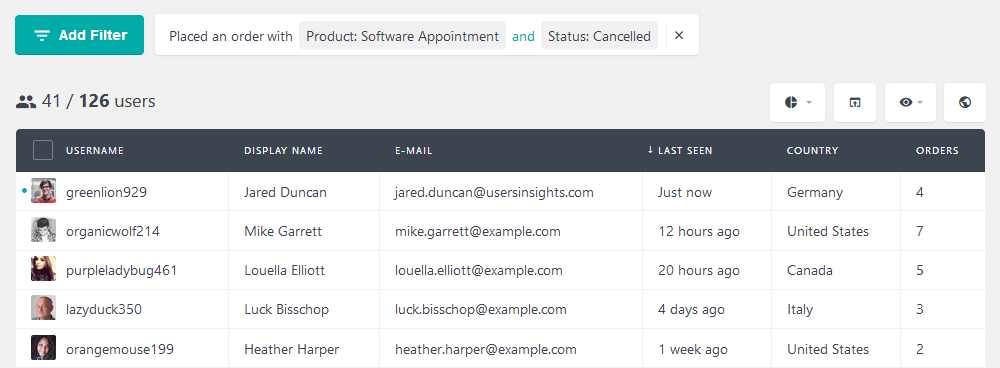Edit the Product: Software Appointment filter chip
The image size is (1000, 368).
(x=402, y=36)
